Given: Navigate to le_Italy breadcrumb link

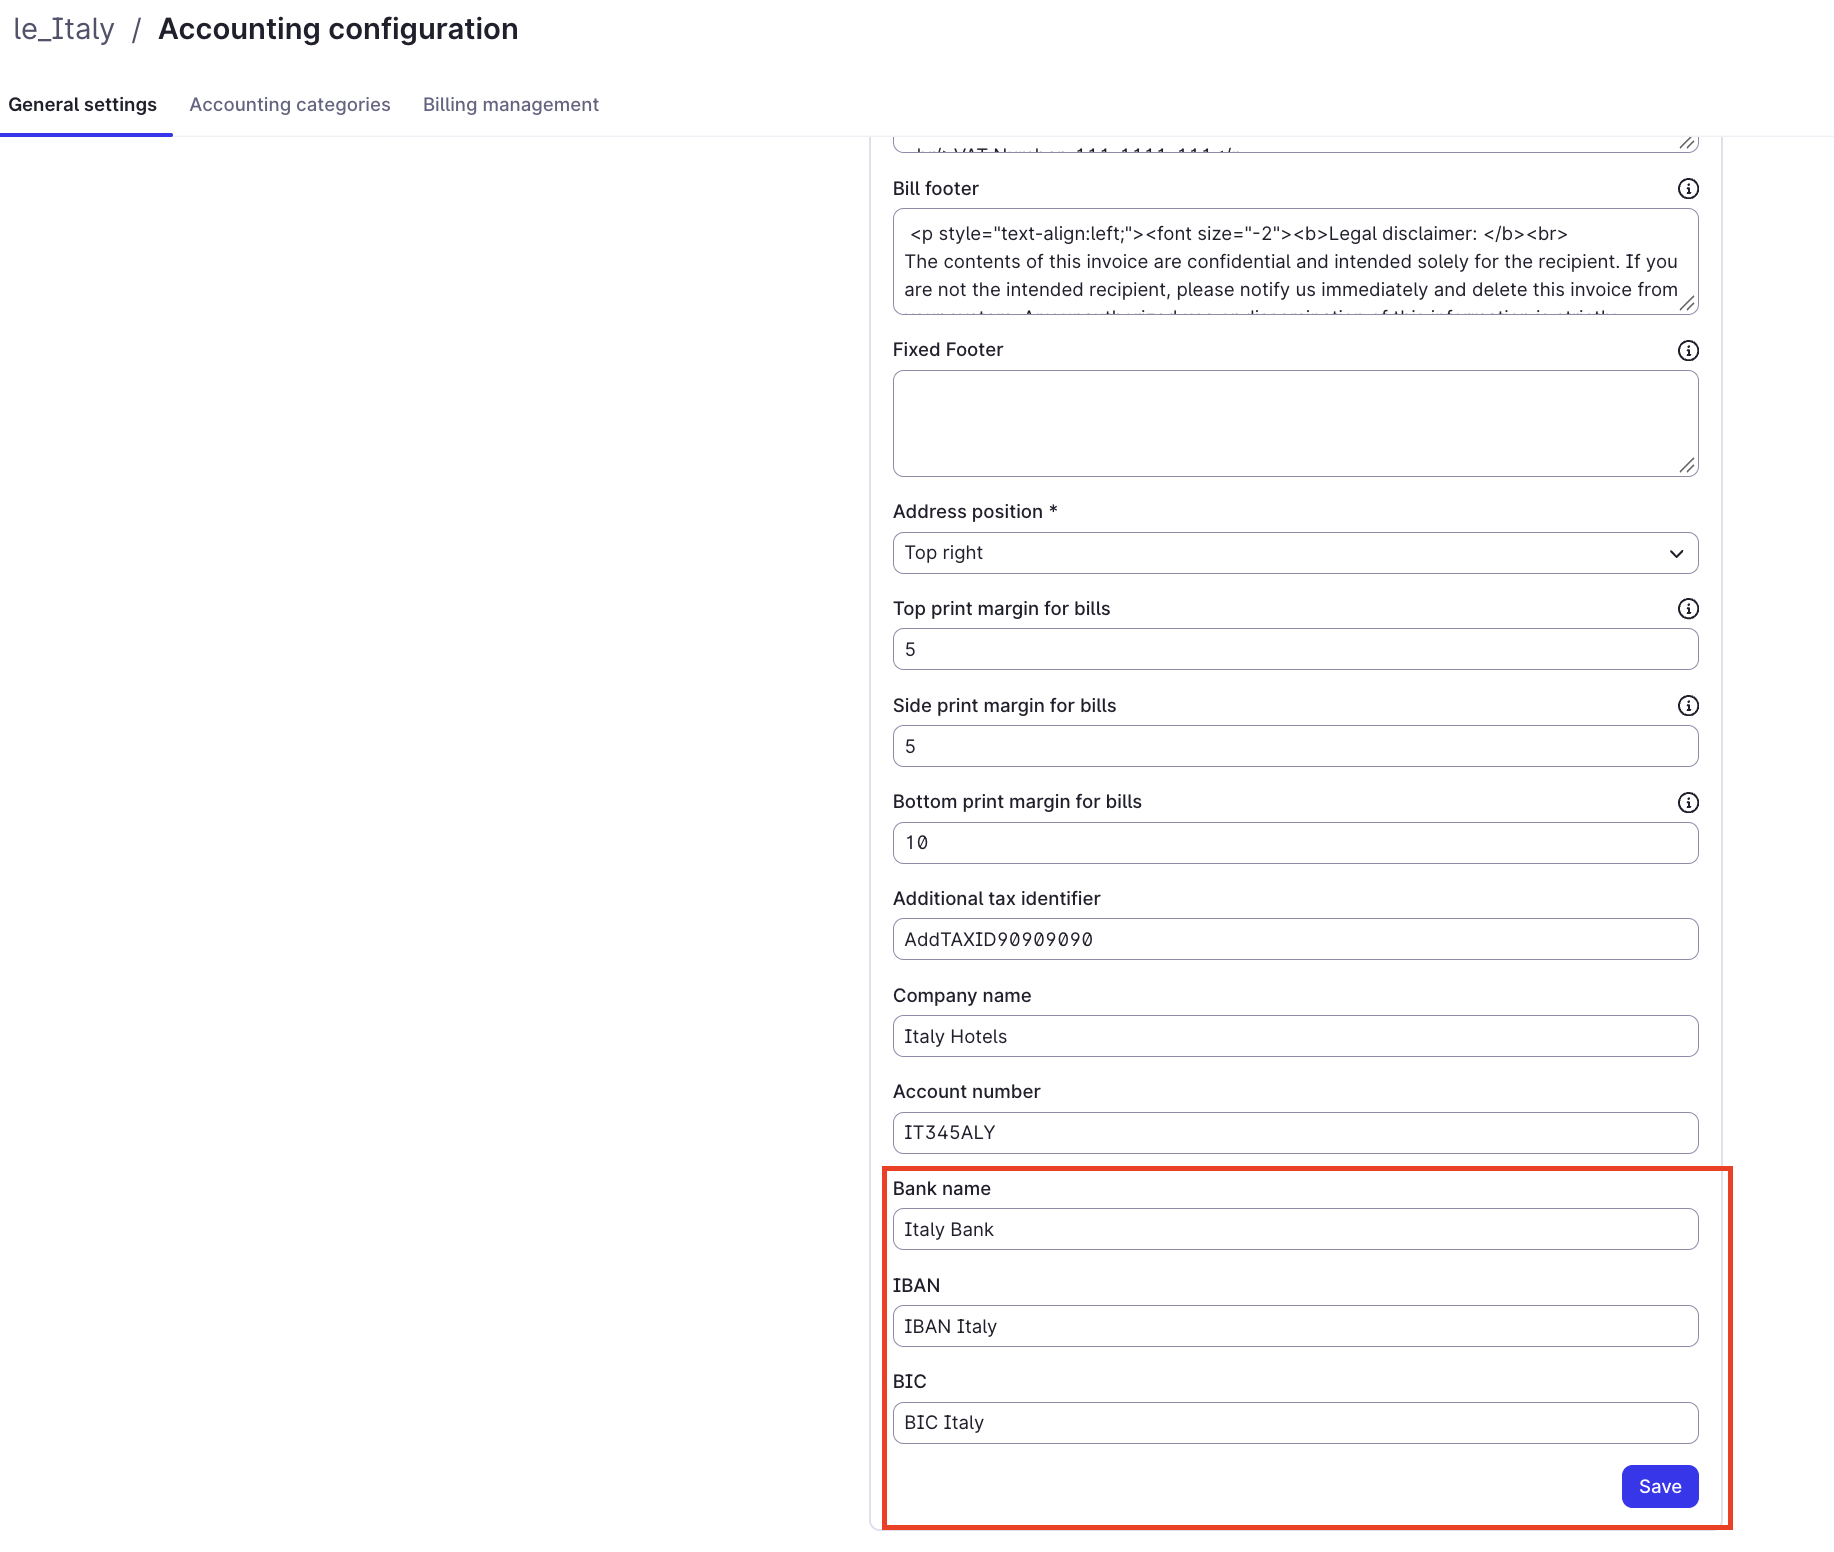Looking at the screenshot, I should click(x=64, y=29).
